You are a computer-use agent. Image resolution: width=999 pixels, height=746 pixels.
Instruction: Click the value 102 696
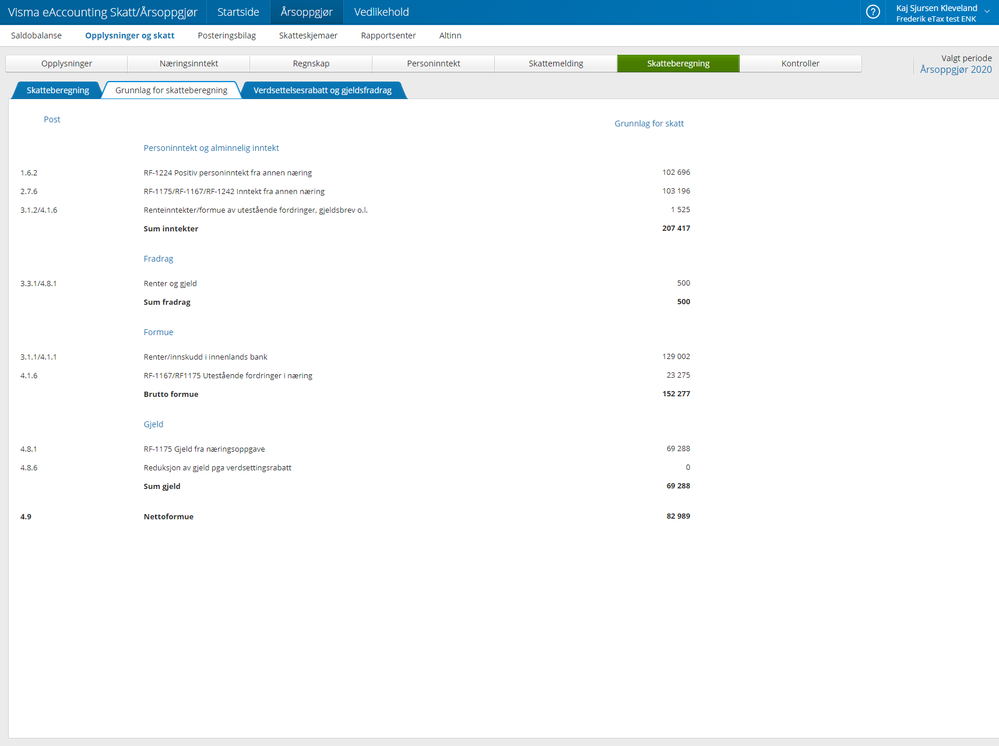pos(676,172)
